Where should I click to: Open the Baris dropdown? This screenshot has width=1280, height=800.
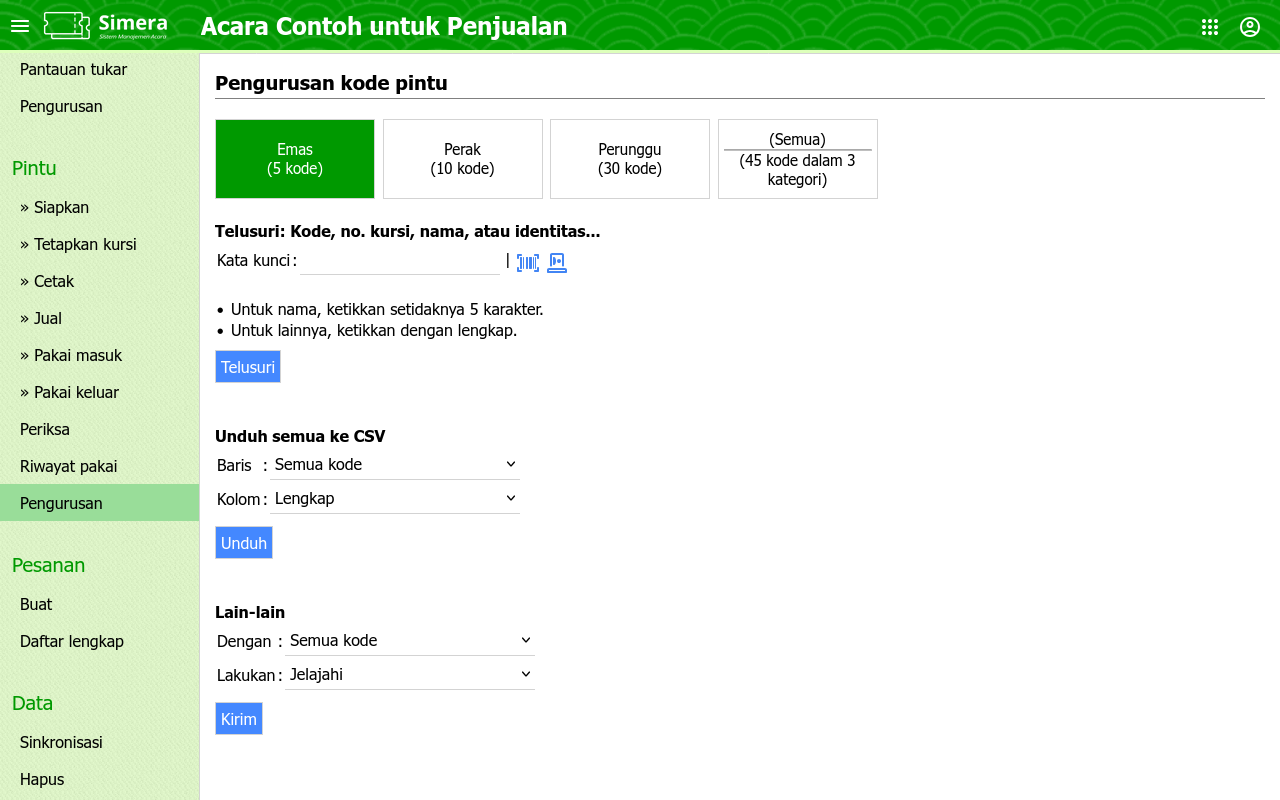(395, 465)
